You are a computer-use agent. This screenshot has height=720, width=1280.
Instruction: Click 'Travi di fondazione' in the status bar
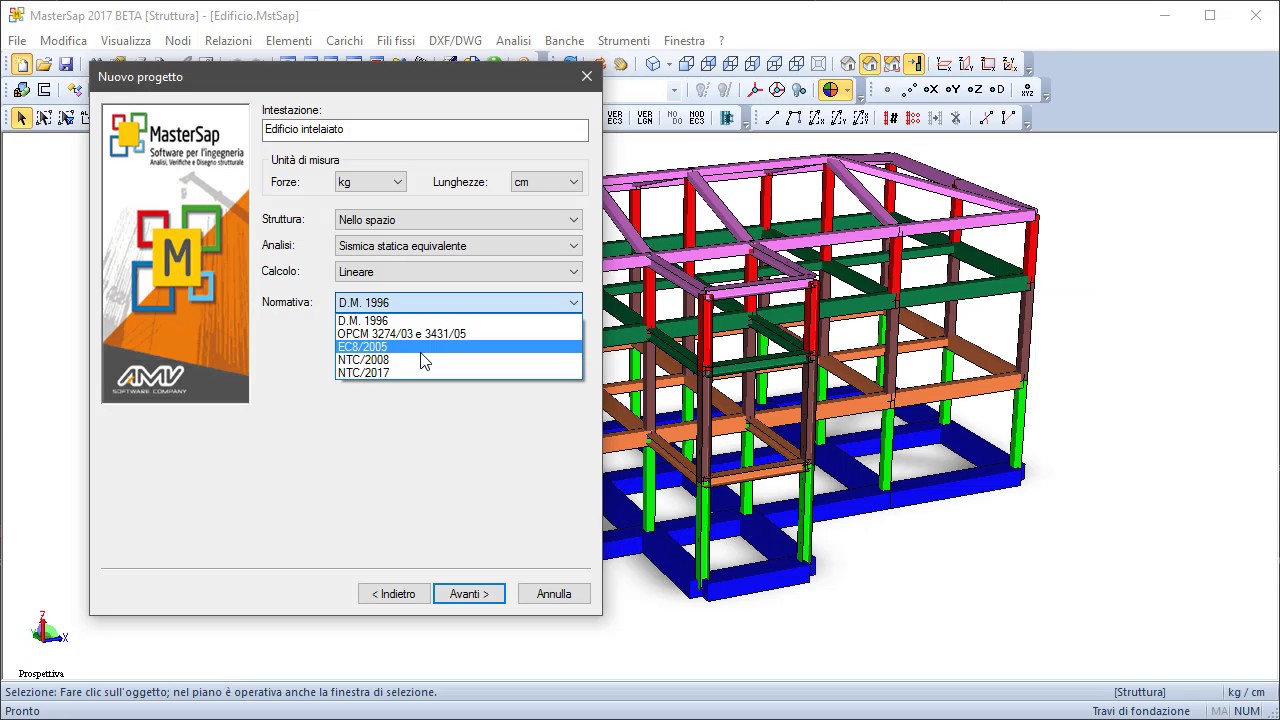coord(1141,711)
